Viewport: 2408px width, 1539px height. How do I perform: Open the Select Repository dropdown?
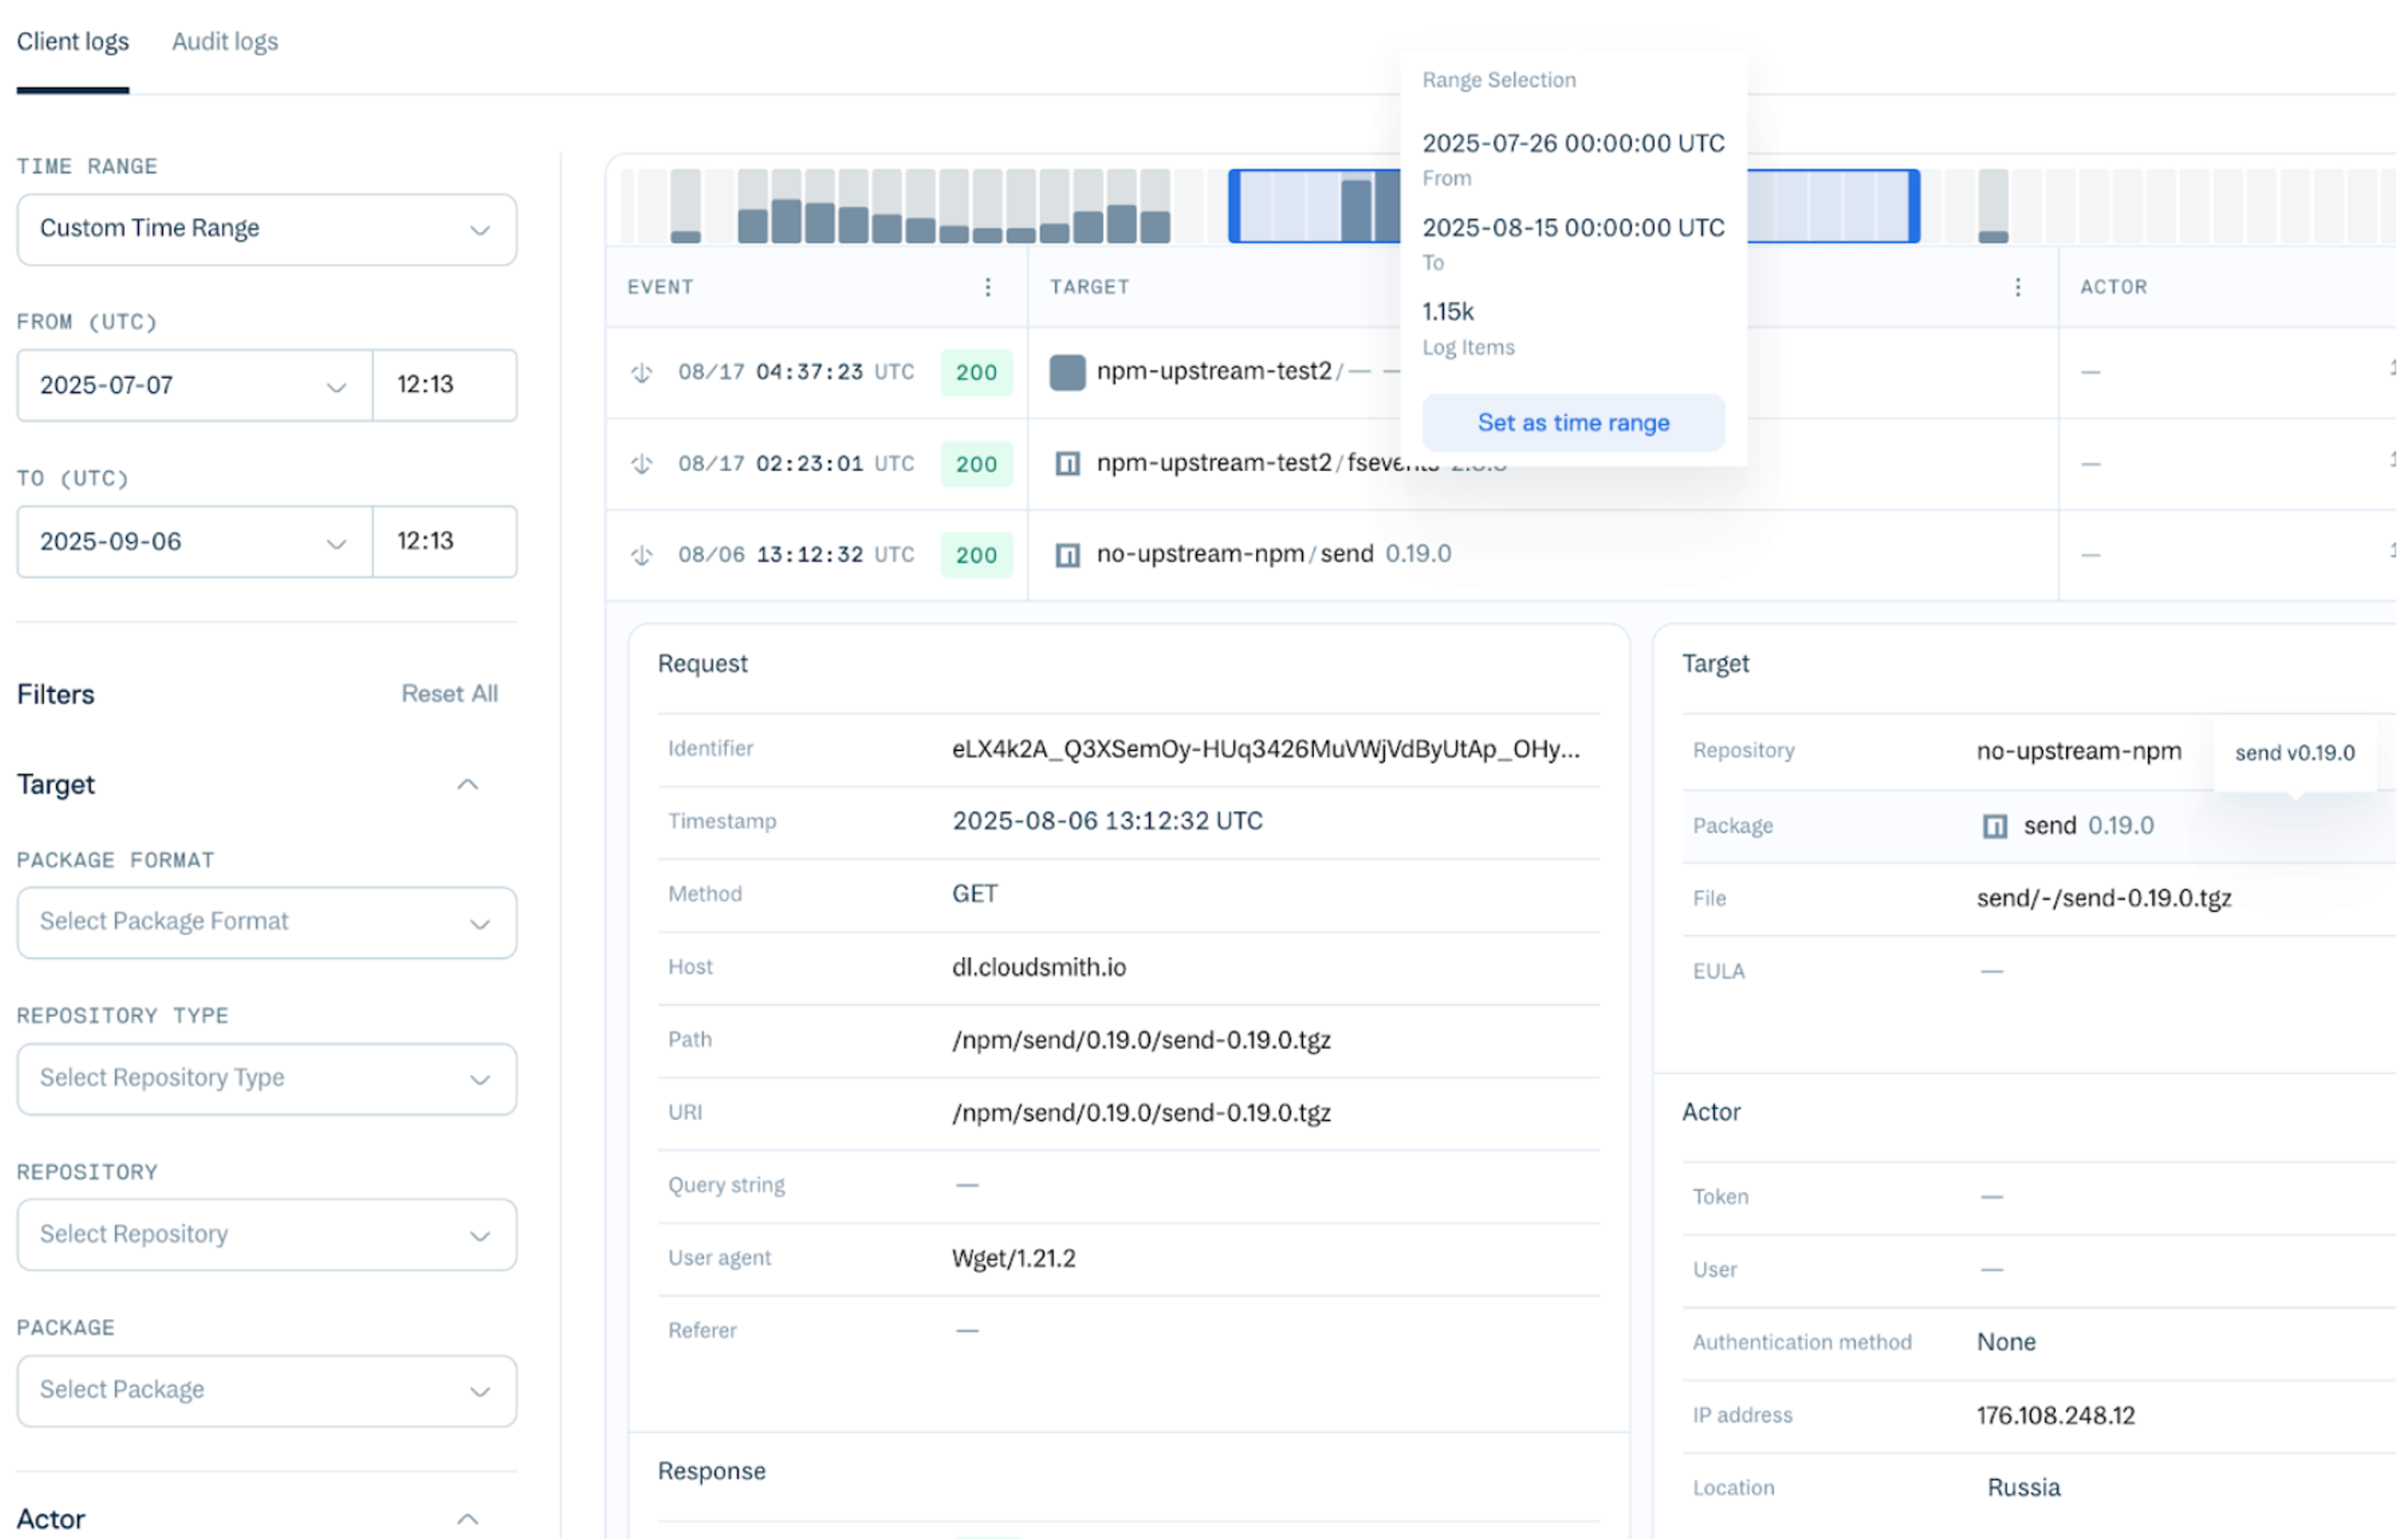point(266,1235)
